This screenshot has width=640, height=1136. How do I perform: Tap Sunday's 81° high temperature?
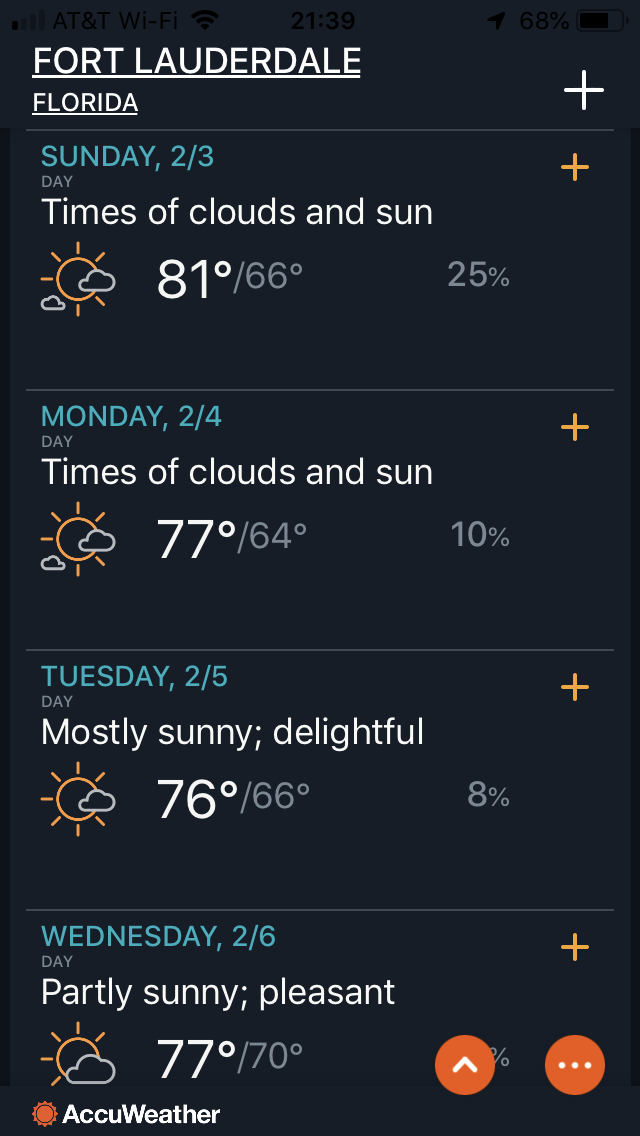[194, 279]
